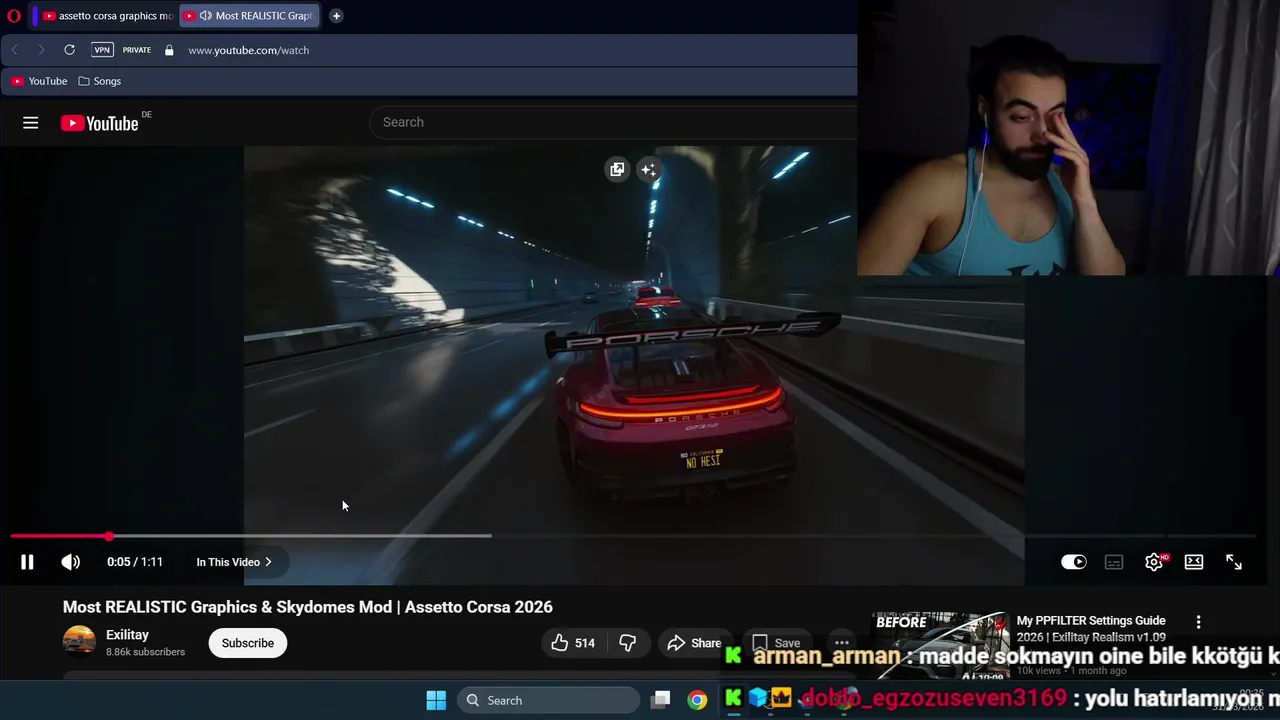Seek using the red progress bar handle
Viewport: 1280px width, 720px height.
(x=108, y=536)
